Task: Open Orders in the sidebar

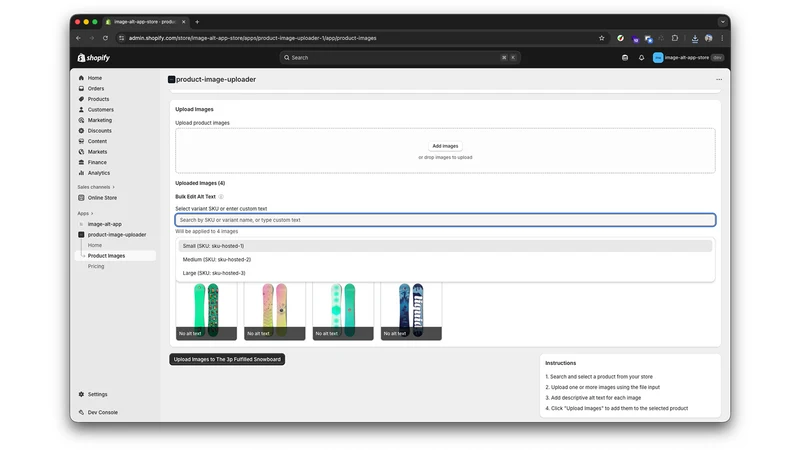Action: click(95, 89)
